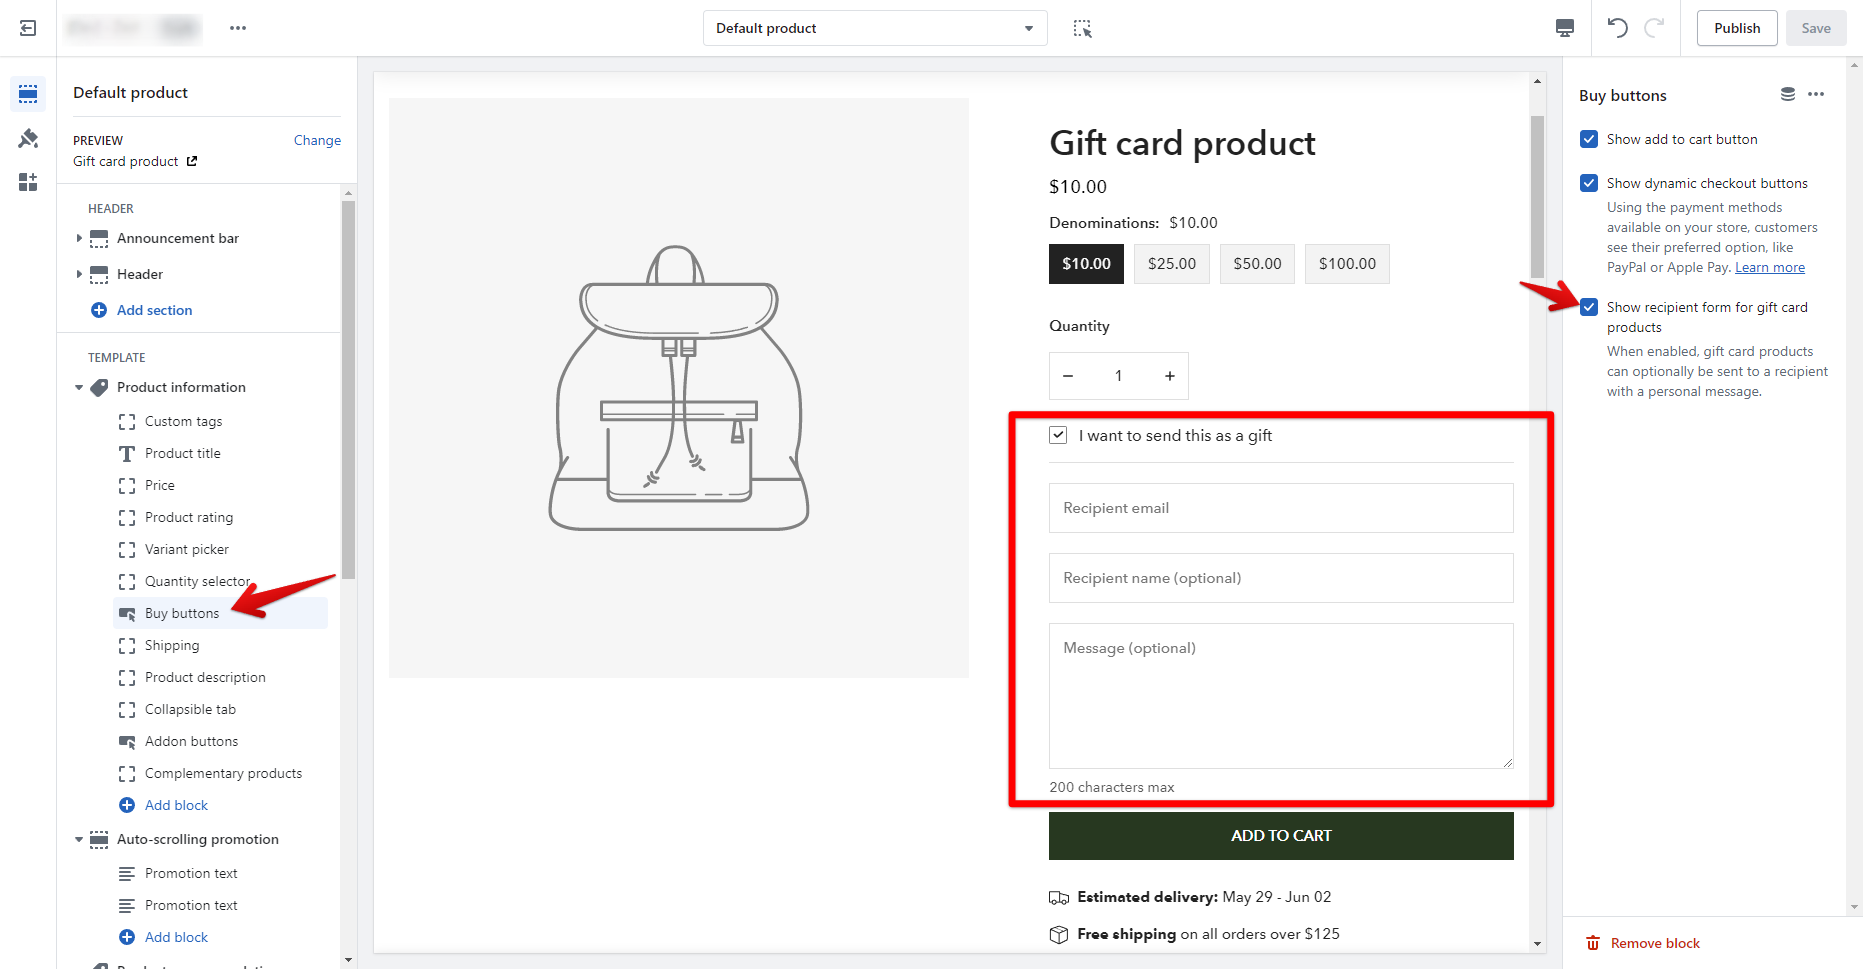Click the Recipient email field

pos(1281,508)
